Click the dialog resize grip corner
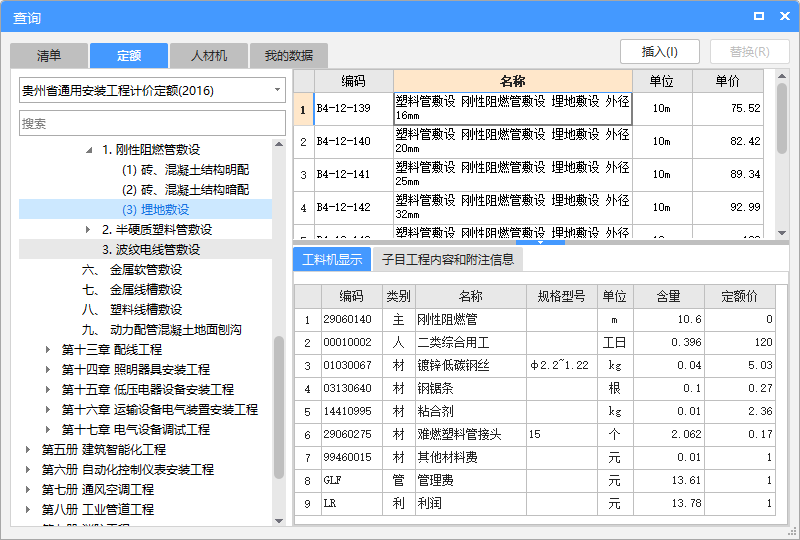This screenshot has width=800, height=540. [792, 532]
